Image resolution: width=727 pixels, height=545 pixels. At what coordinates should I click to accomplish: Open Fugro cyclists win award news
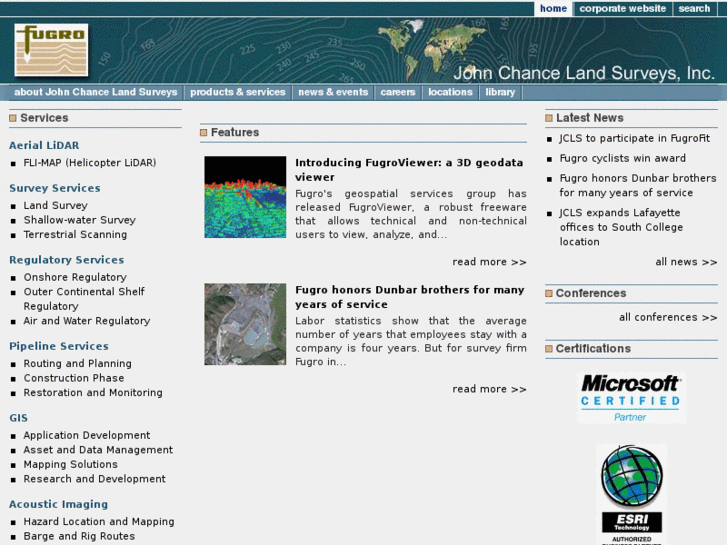click(x=622, y=158)
